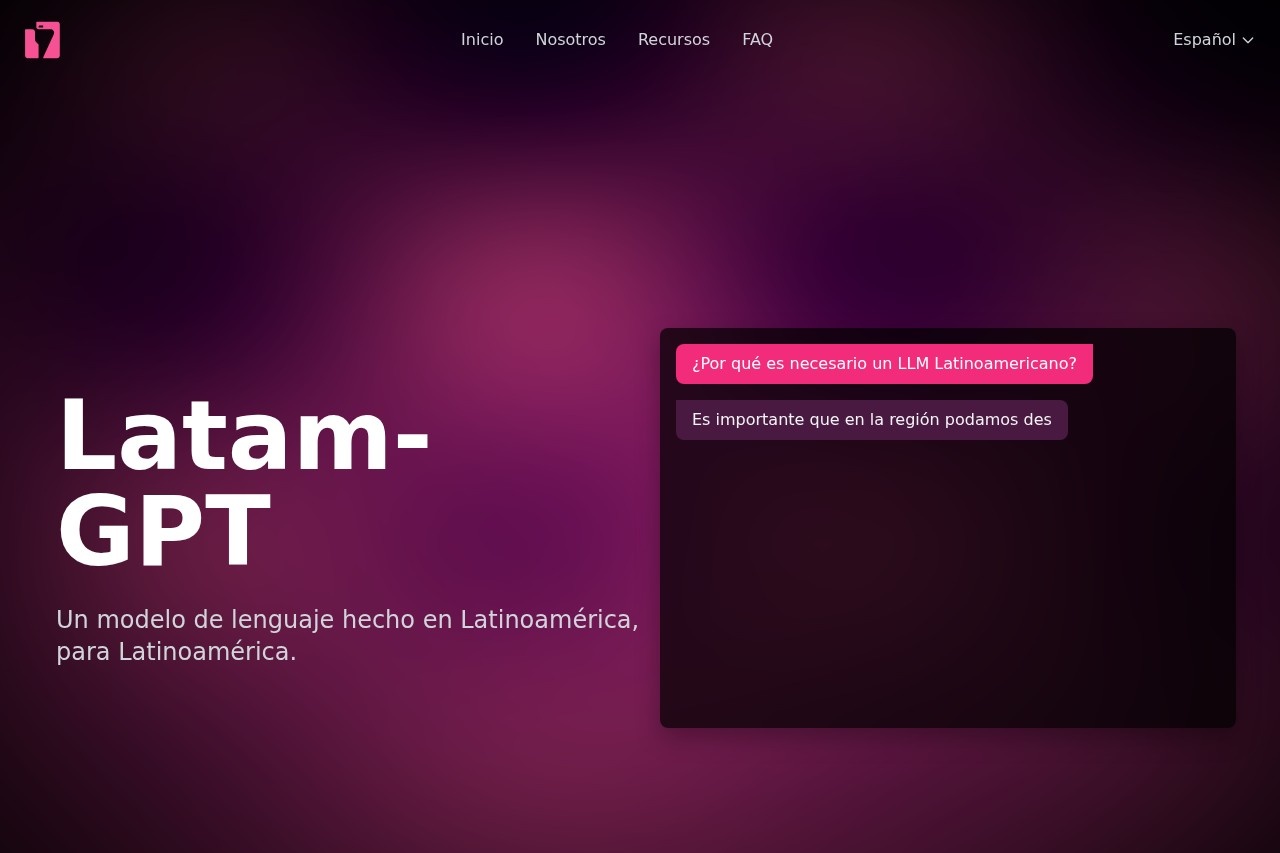Open the Recursos nav item
This screenshot has height=853, width=1280.
[674, 40]
